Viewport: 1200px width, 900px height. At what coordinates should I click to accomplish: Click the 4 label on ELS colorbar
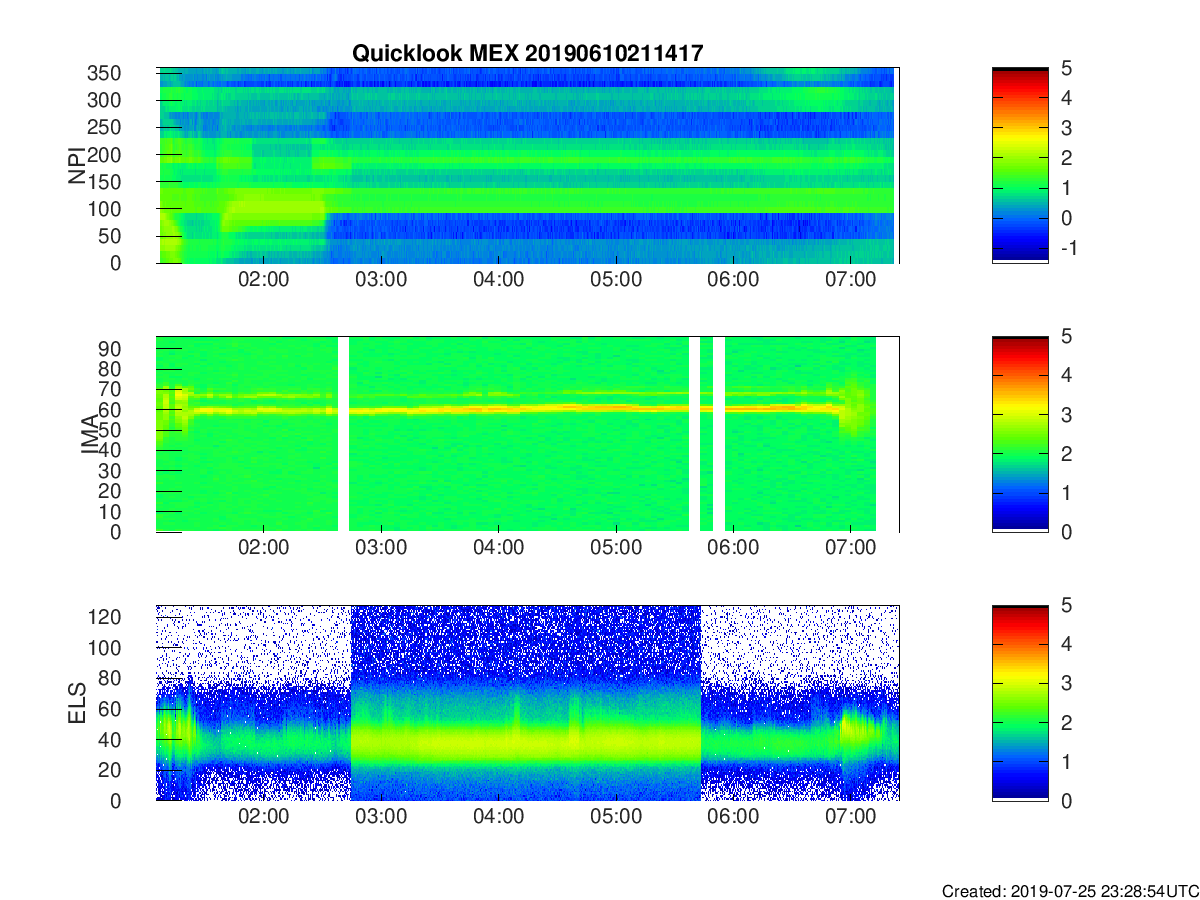click(x=1065, y=644)
